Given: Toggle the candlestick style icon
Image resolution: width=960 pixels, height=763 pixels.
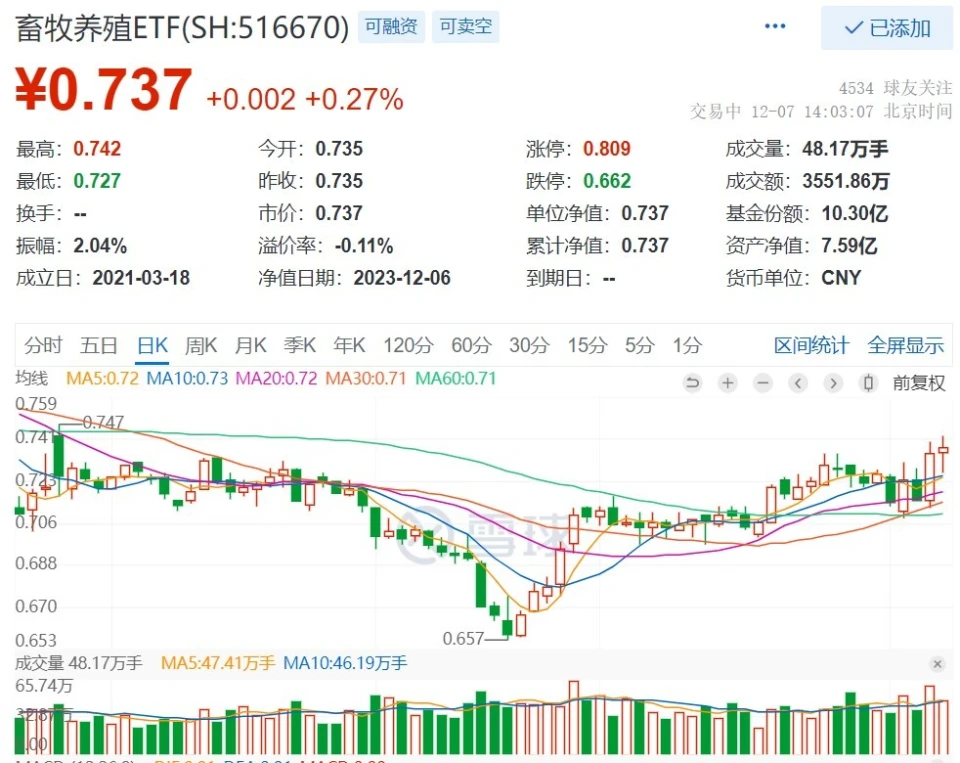Looking at the screenshot, I should tap(869, 383).
